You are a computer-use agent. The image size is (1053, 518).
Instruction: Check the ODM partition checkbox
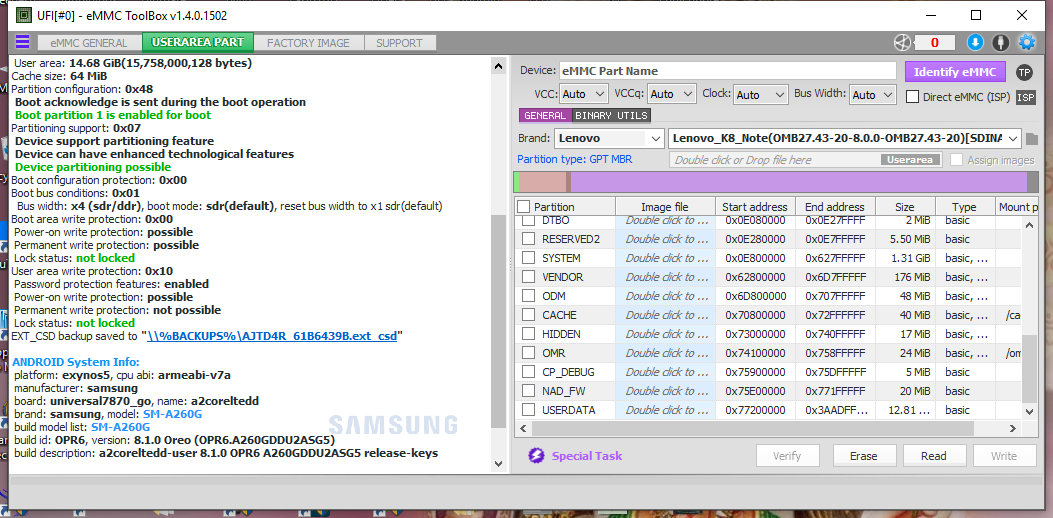point(529,296)
